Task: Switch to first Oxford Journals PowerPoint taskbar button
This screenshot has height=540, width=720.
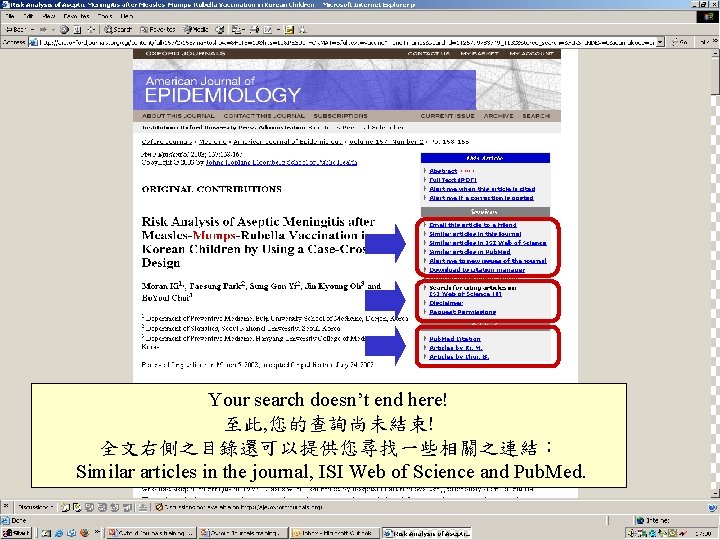Action: (151, 533)
